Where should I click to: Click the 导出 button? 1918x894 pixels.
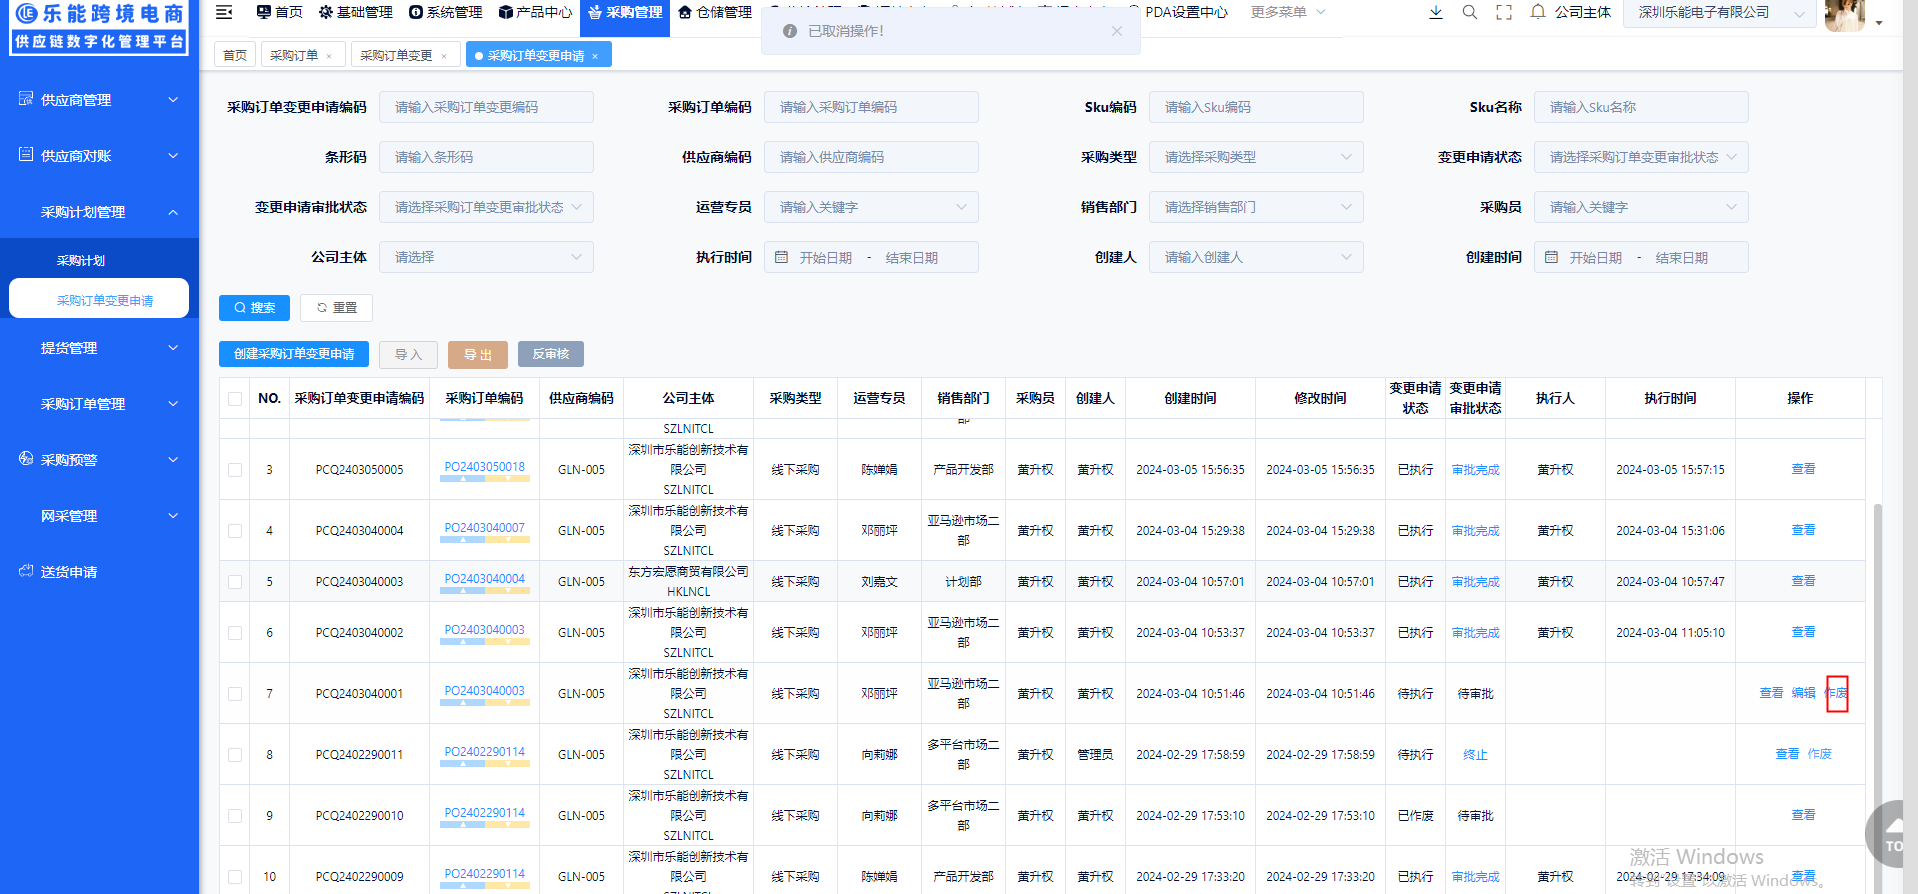(x=478, y=354)
